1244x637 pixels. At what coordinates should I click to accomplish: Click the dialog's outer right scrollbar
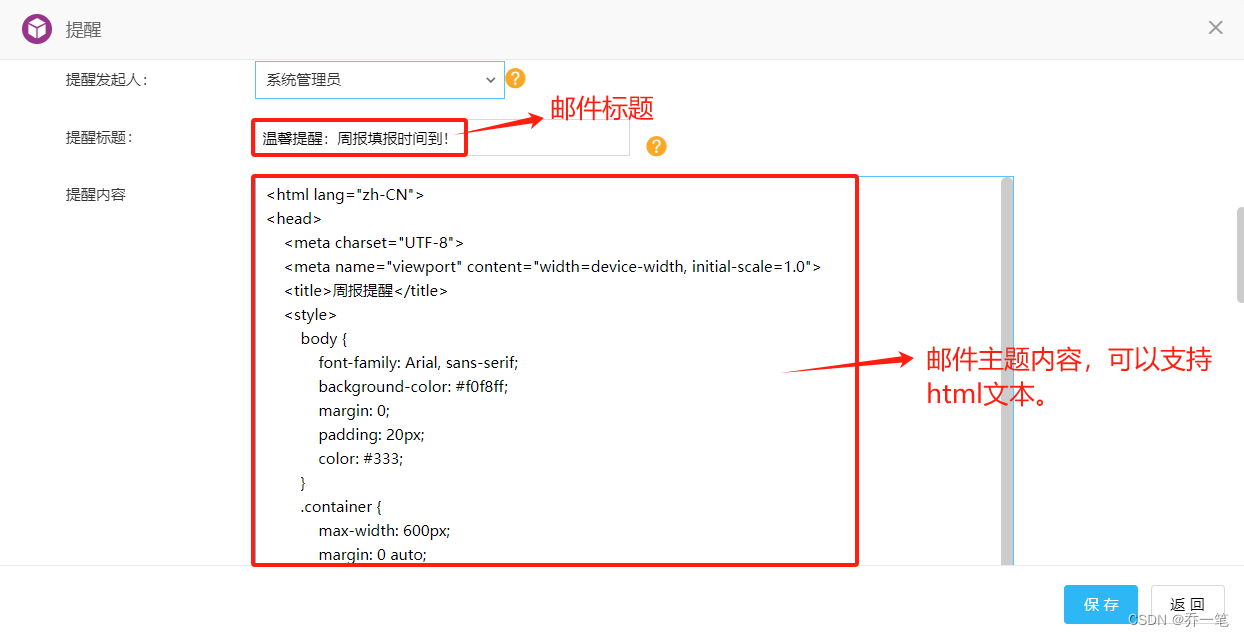1239,255
